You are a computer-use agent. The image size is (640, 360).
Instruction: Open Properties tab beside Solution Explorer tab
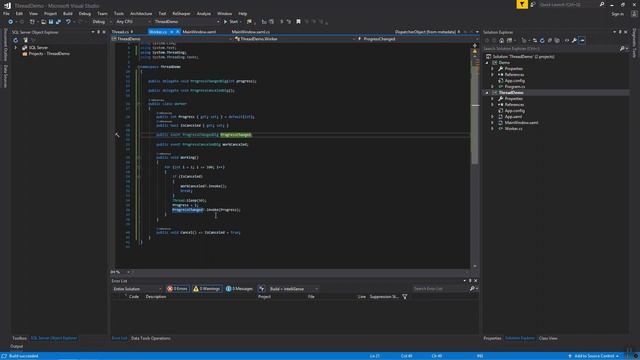492,338
